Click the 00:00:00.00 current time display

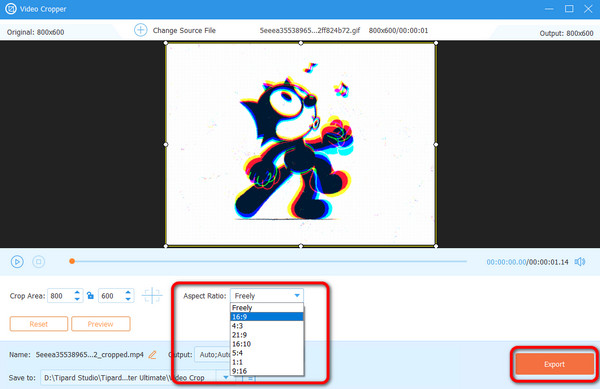click(x=506, y=262)
